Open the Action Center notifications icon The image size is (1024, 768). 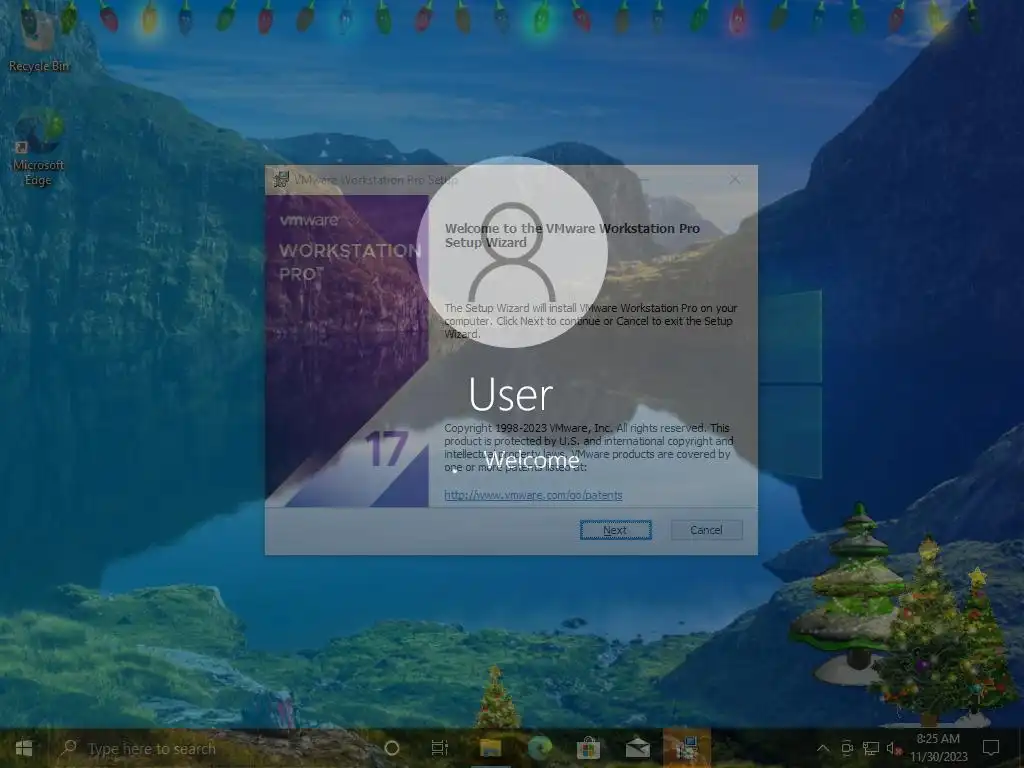991,748
